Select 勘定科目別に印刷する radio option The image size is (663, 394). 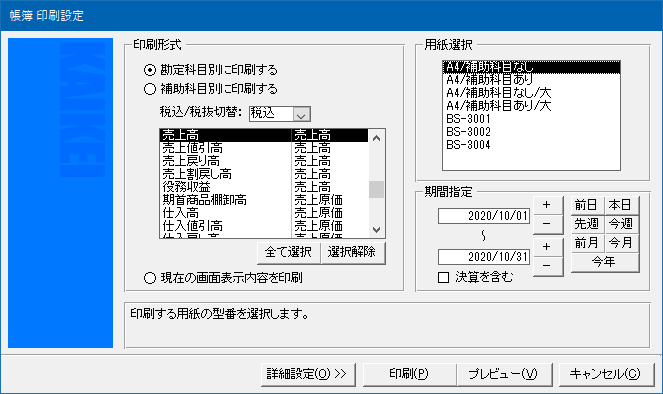pyautogui.click(x=150, y=70)
